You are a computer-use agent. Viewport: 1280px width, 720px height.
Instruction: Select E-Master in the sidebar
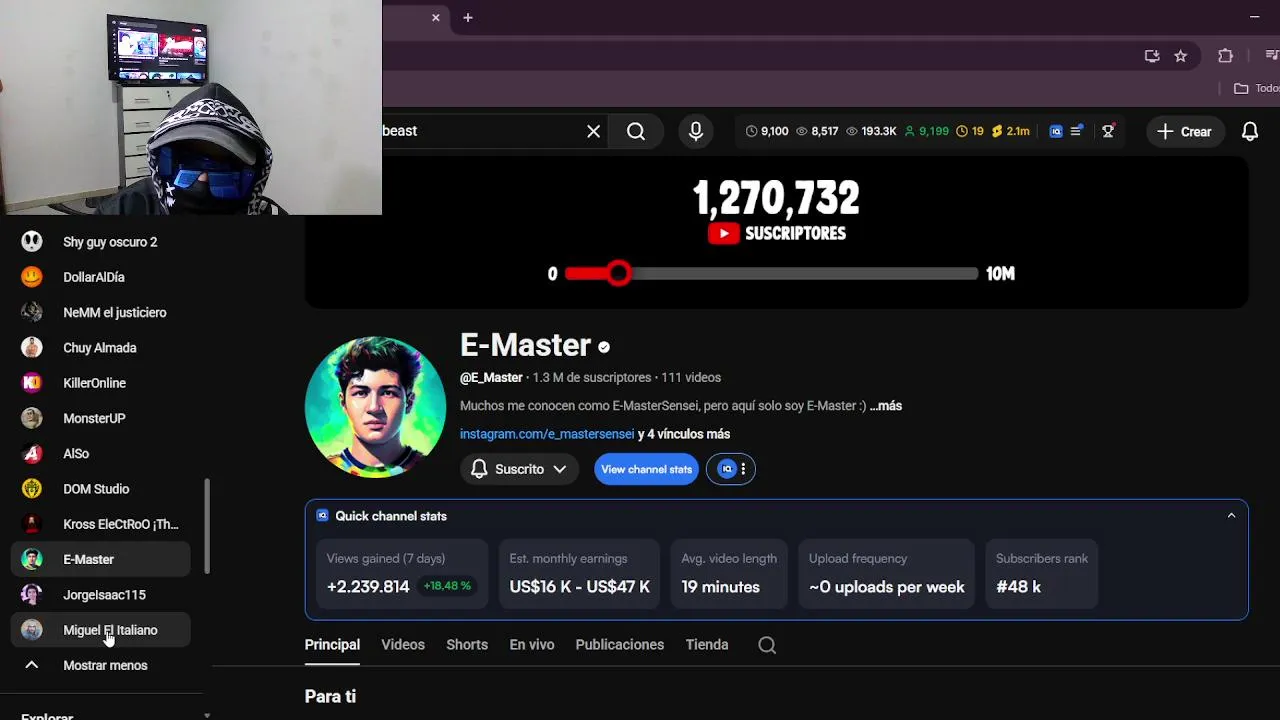100,560
